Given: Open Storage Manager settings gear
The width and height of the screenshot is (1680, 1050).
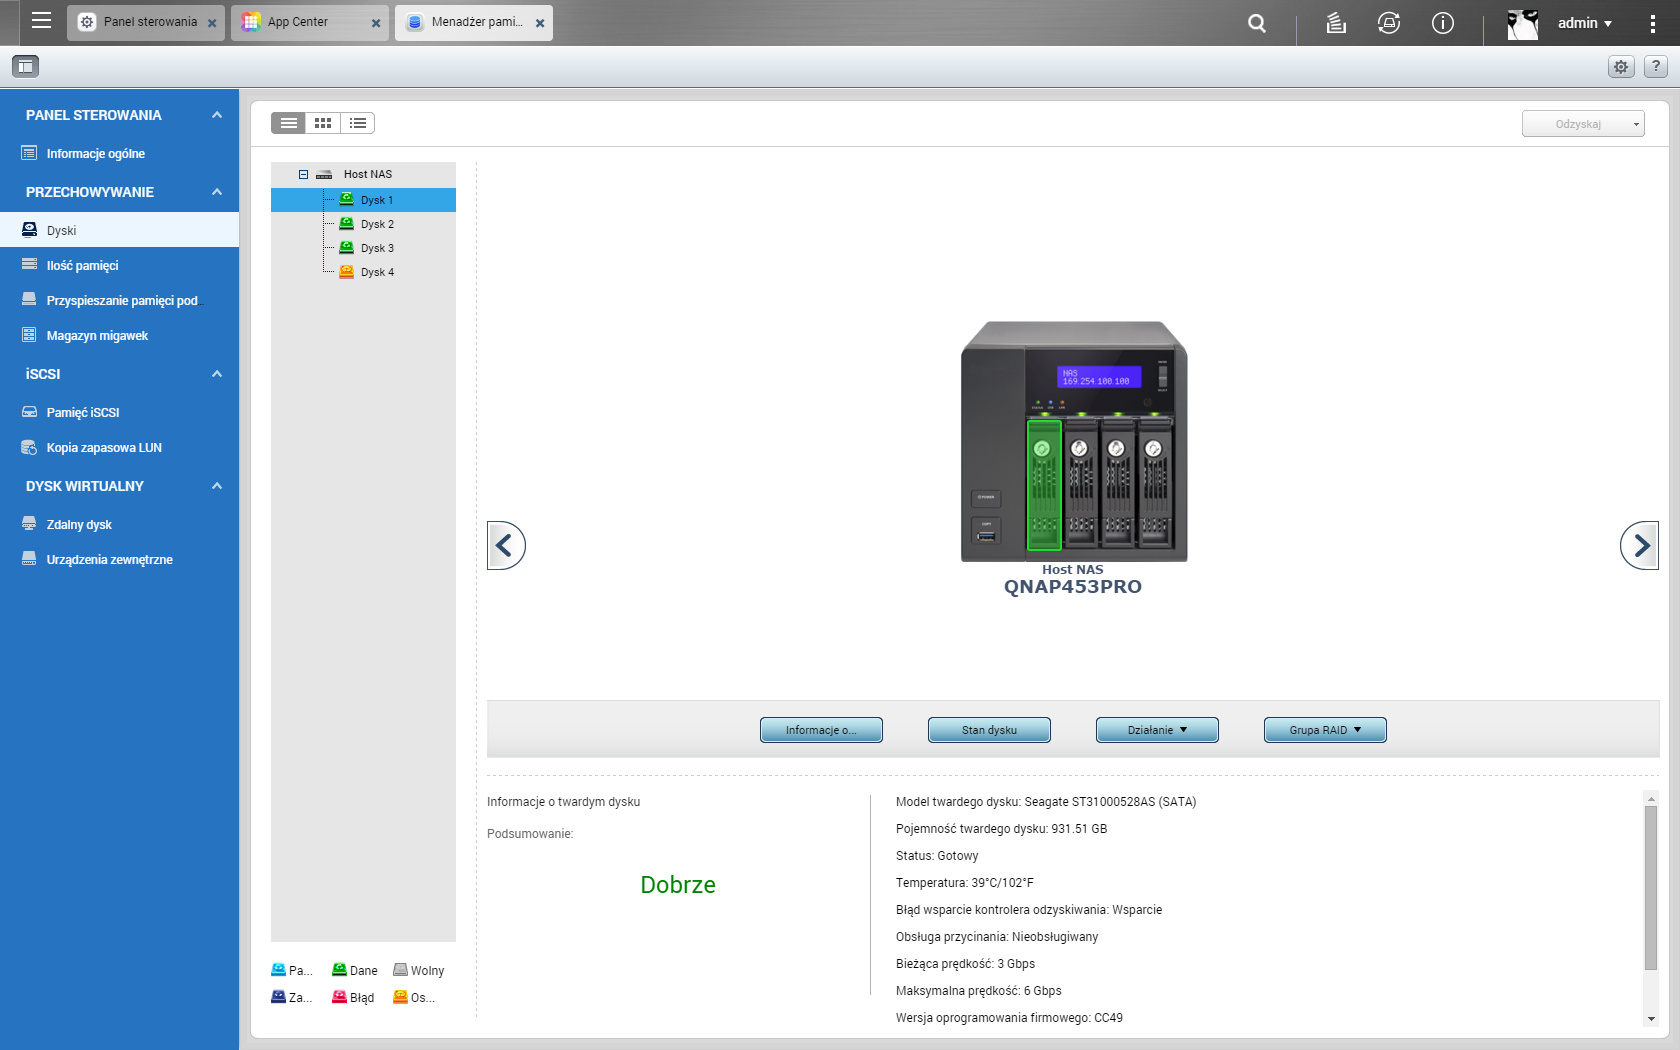Looking at the screenshot, I should 1621,66.
